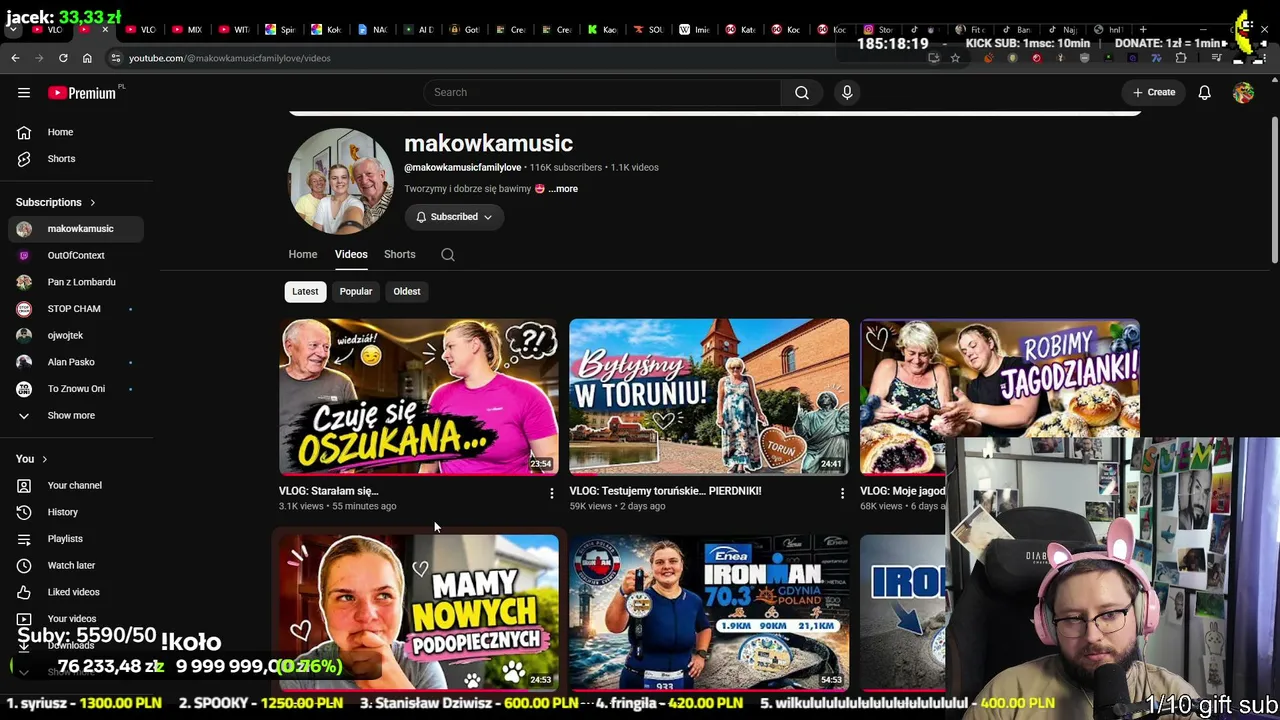This screenshot has height=720, width=1280.
Task: Open the OutOfContext subscription
Action: tap(76, 256)
